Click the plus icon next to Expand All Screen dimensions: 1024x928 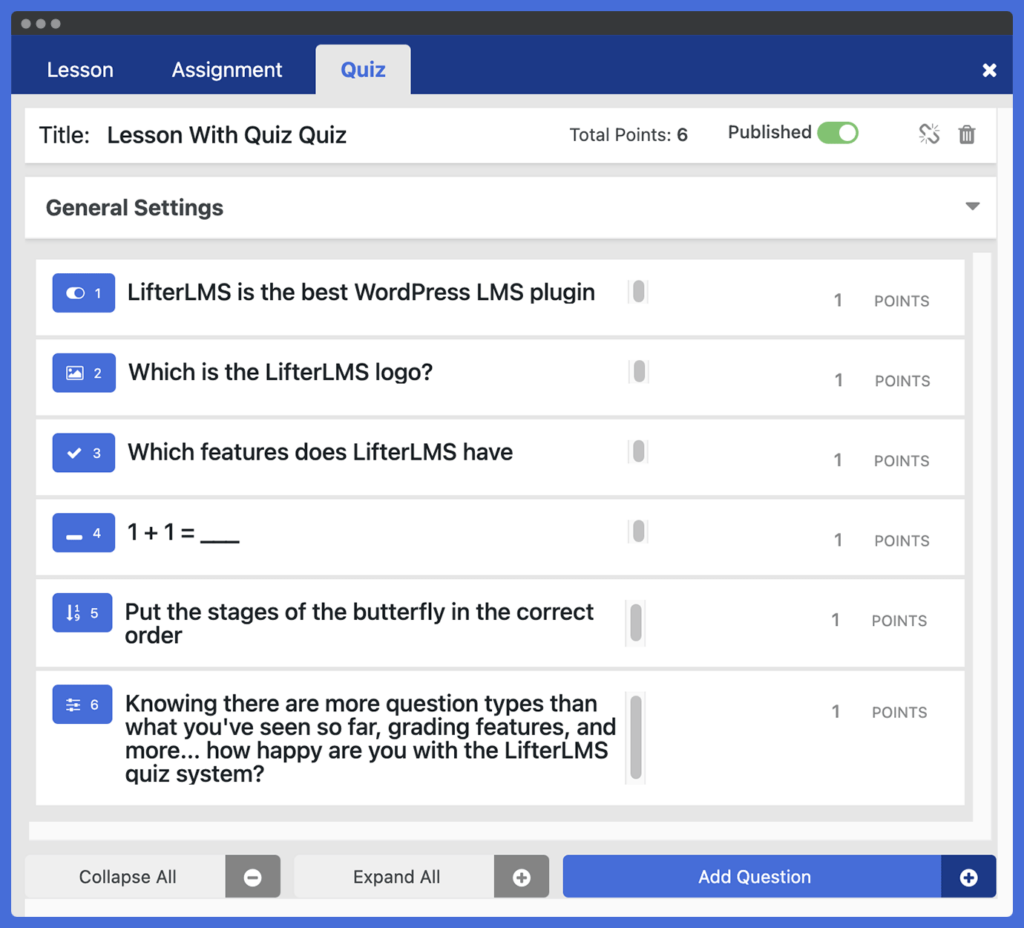click(x=521, y=877)
